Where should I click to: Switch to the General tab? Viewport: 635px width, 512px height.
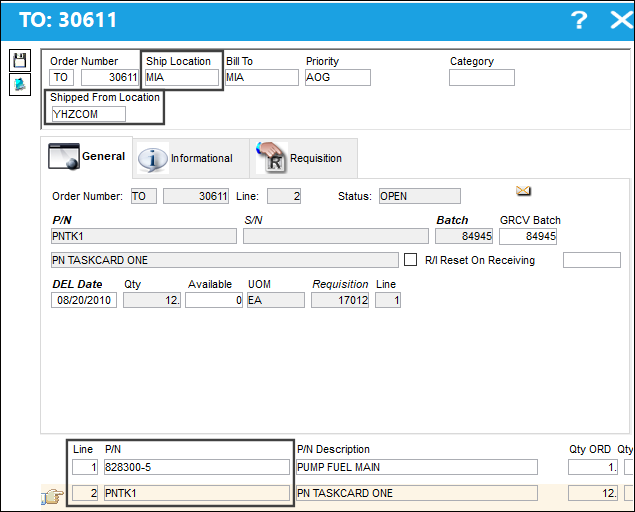pos(86,157)
